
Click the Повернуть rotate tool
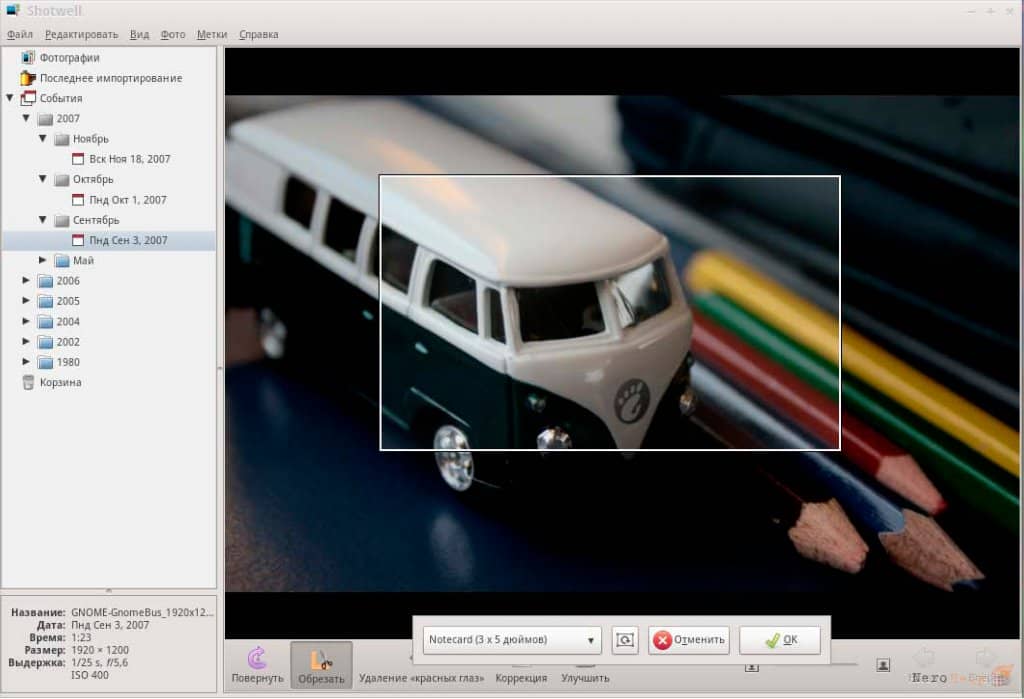pyautogui.click(x=257, y=664)
